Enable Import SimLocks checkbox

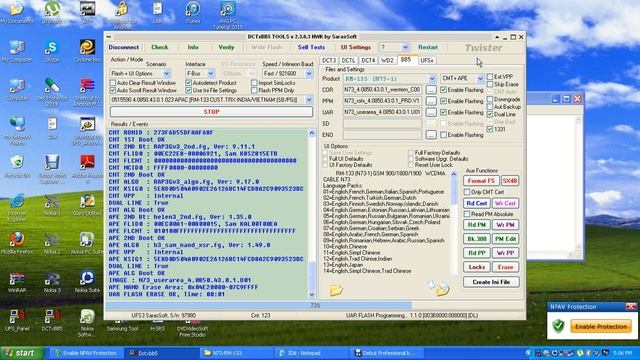pos(254,83)
